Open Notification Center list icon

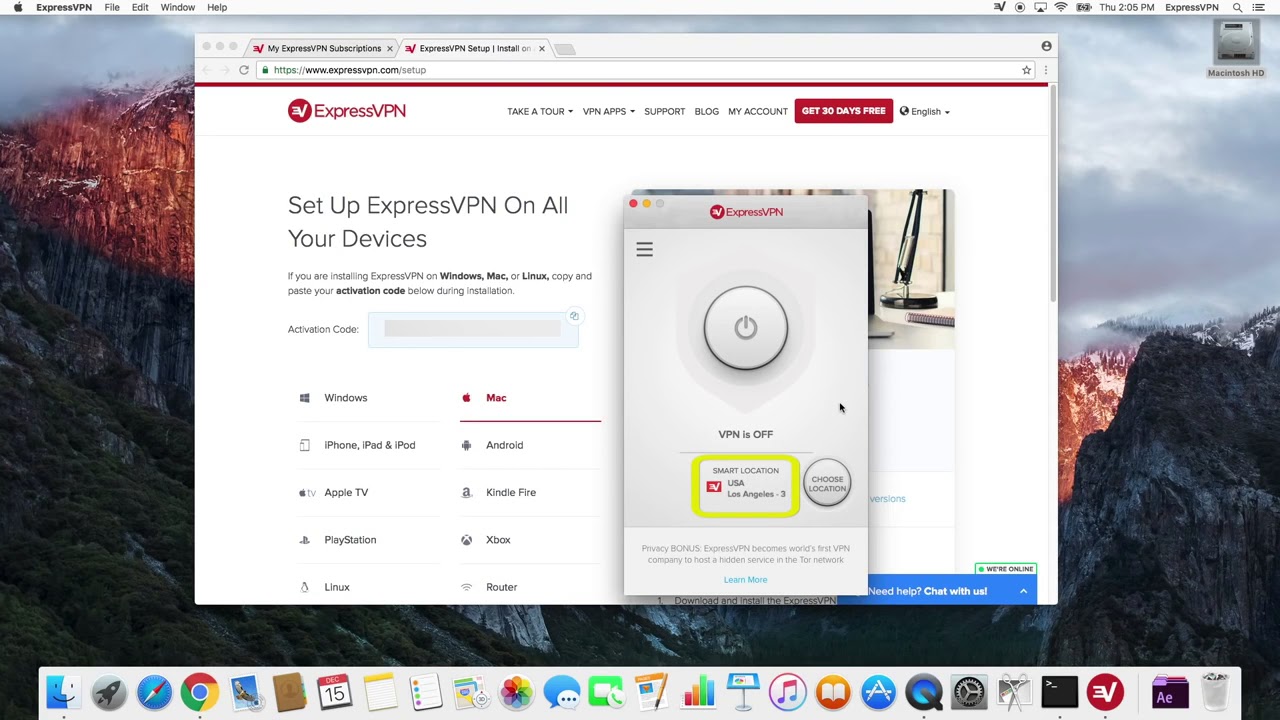[x=1258, y=7]
